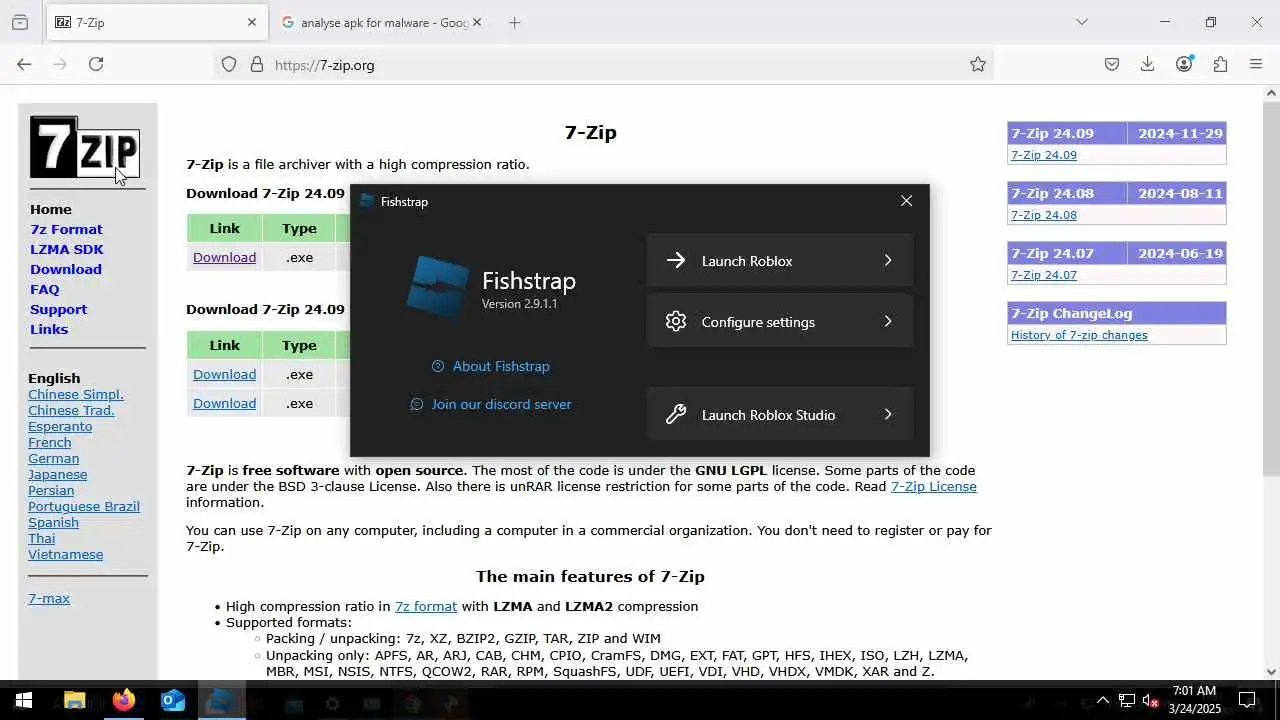
Task: Launch Roblox Studio from Fishstrap
Action: point(780,414)
